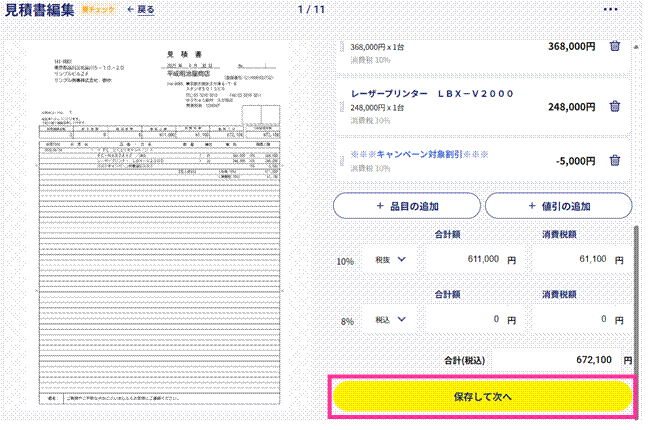Screen dimensions: 648x430
Task: Open the 8% 税込 tax type dropdown
Action: pos(390,320)
